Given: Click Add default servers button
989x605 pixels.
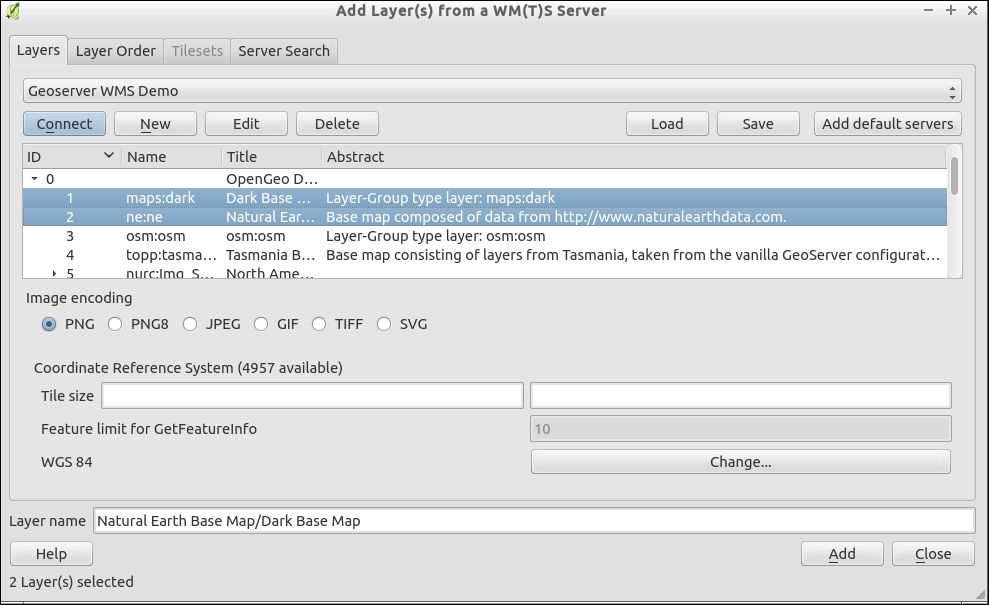Looking at the screenshot, I should coord(888,124).
